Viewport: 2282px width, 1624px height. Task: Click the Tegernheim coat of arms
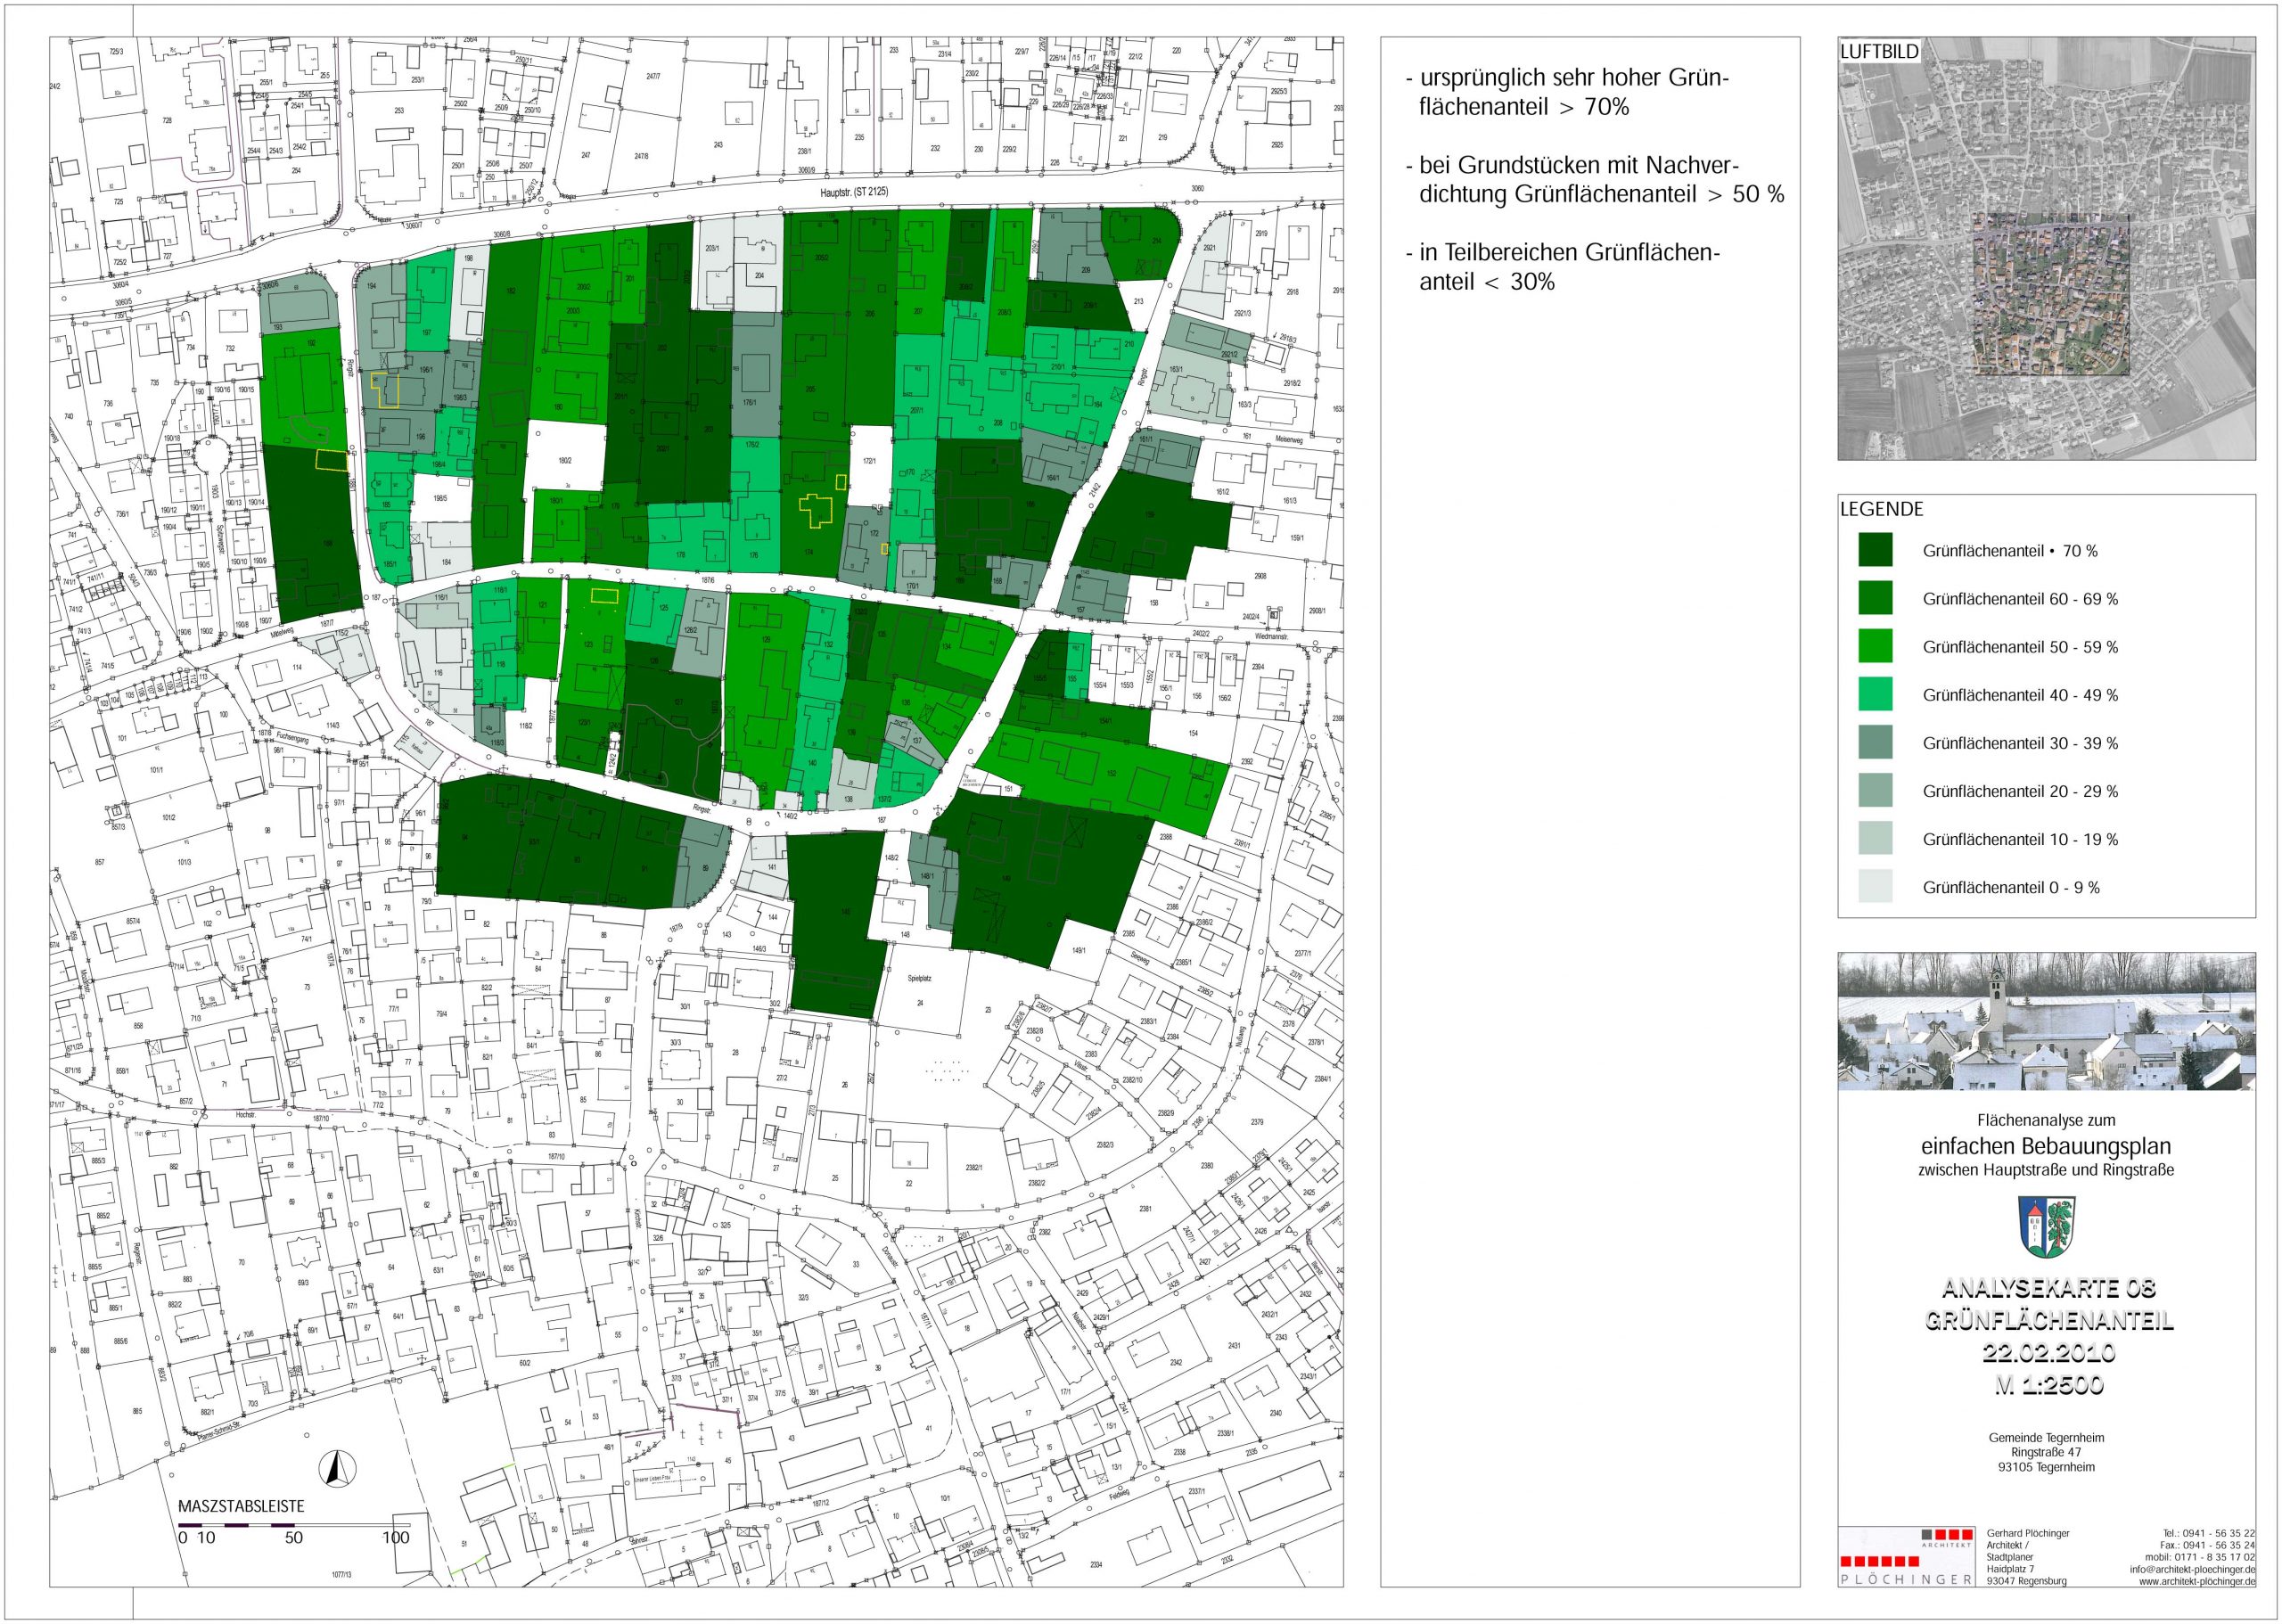coord(2046,1227)
